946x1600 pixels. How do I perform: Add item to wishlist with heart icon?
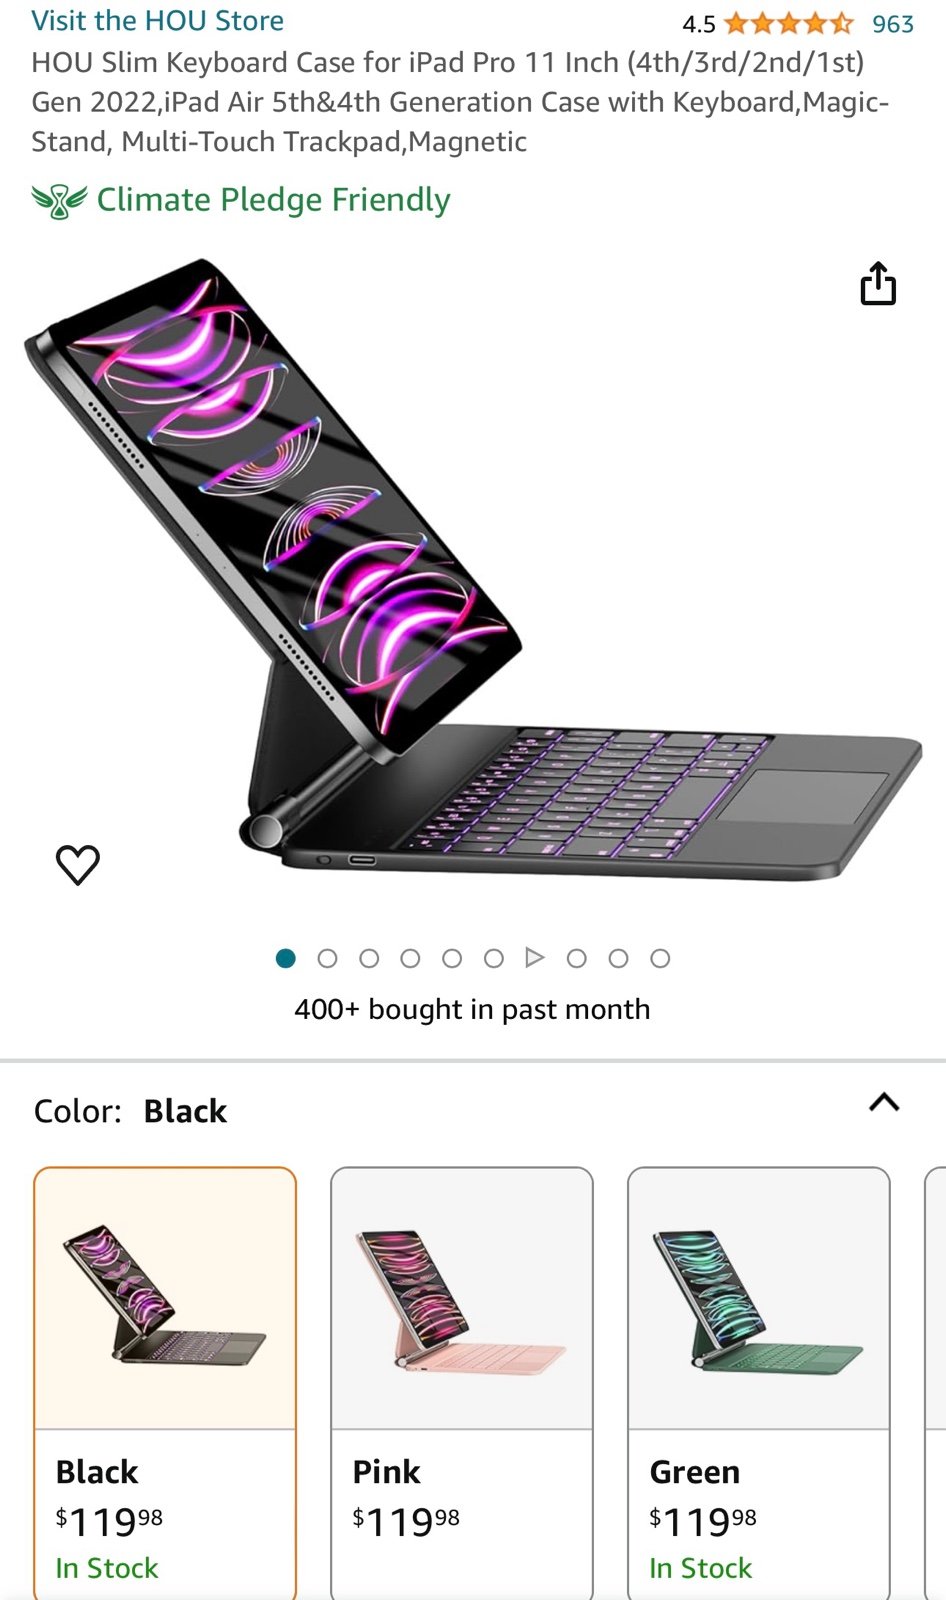(x=78, y=865)
